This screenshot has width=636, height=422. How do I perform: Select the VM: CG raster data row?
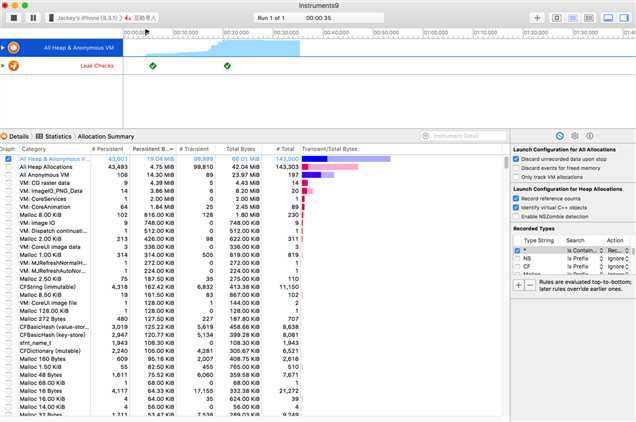click(x=251, y=183)
